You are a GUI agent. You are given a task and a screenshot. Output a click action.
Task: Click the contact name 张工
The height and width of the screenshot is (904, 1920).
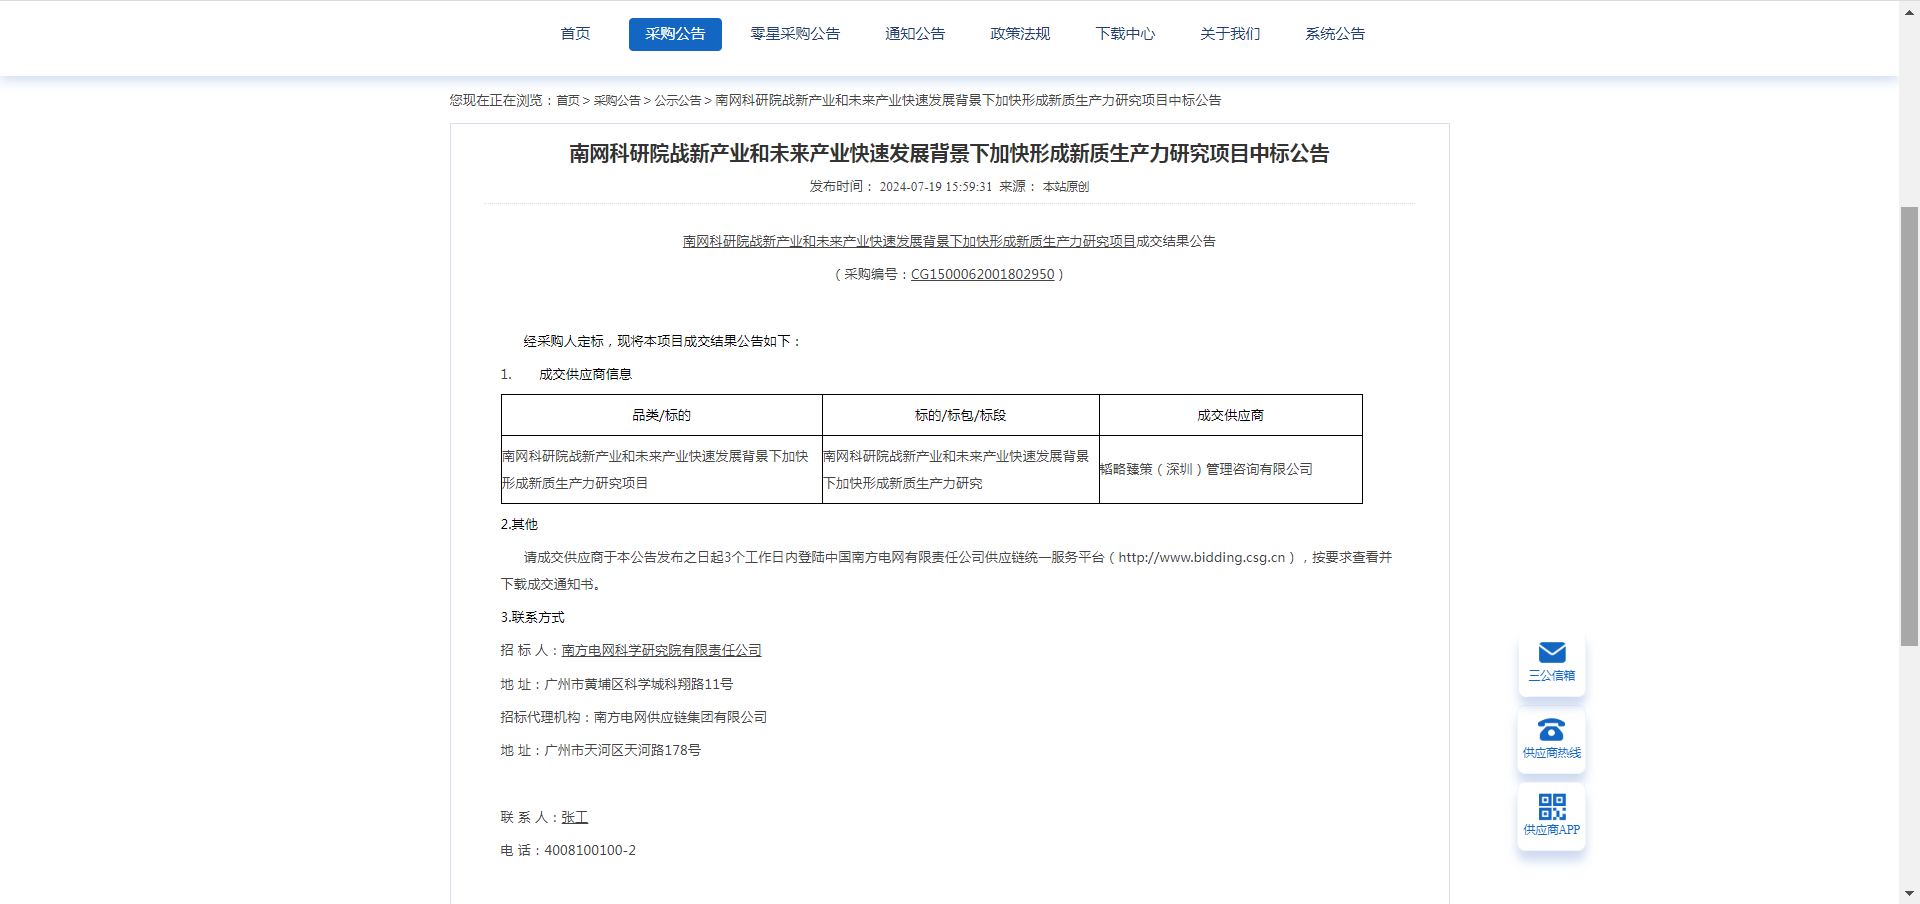tap(574, 817)
